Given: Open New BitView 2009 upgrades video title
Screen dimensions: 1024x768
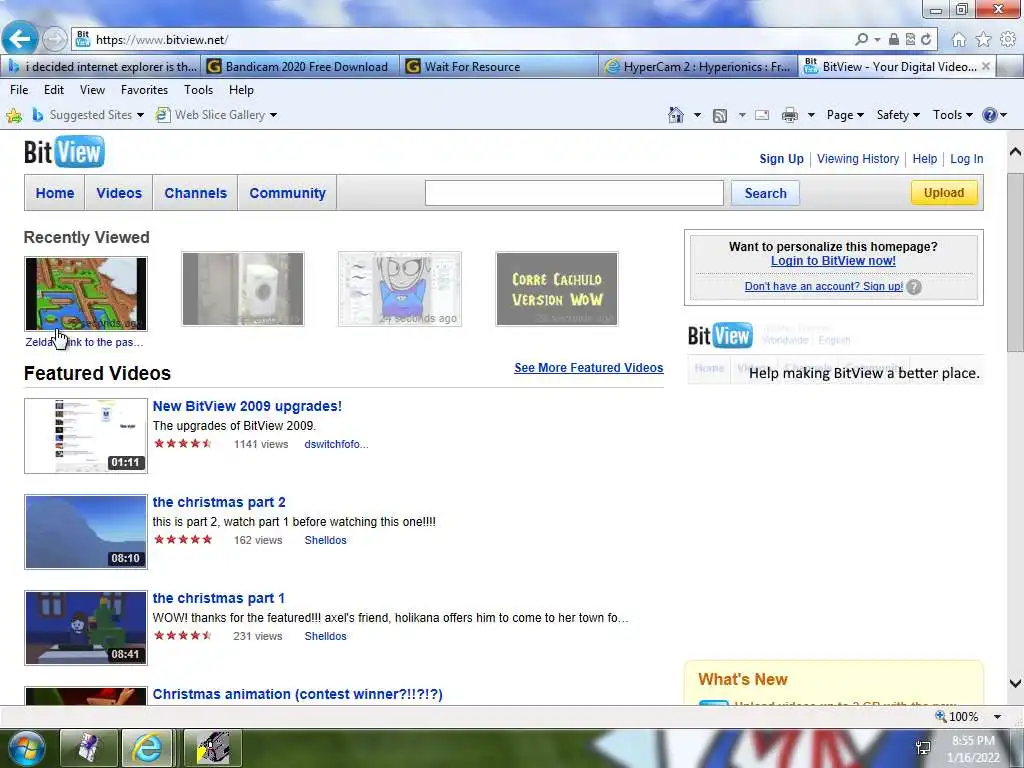Looking at the screenshot, I should click(x=247, y=406).
